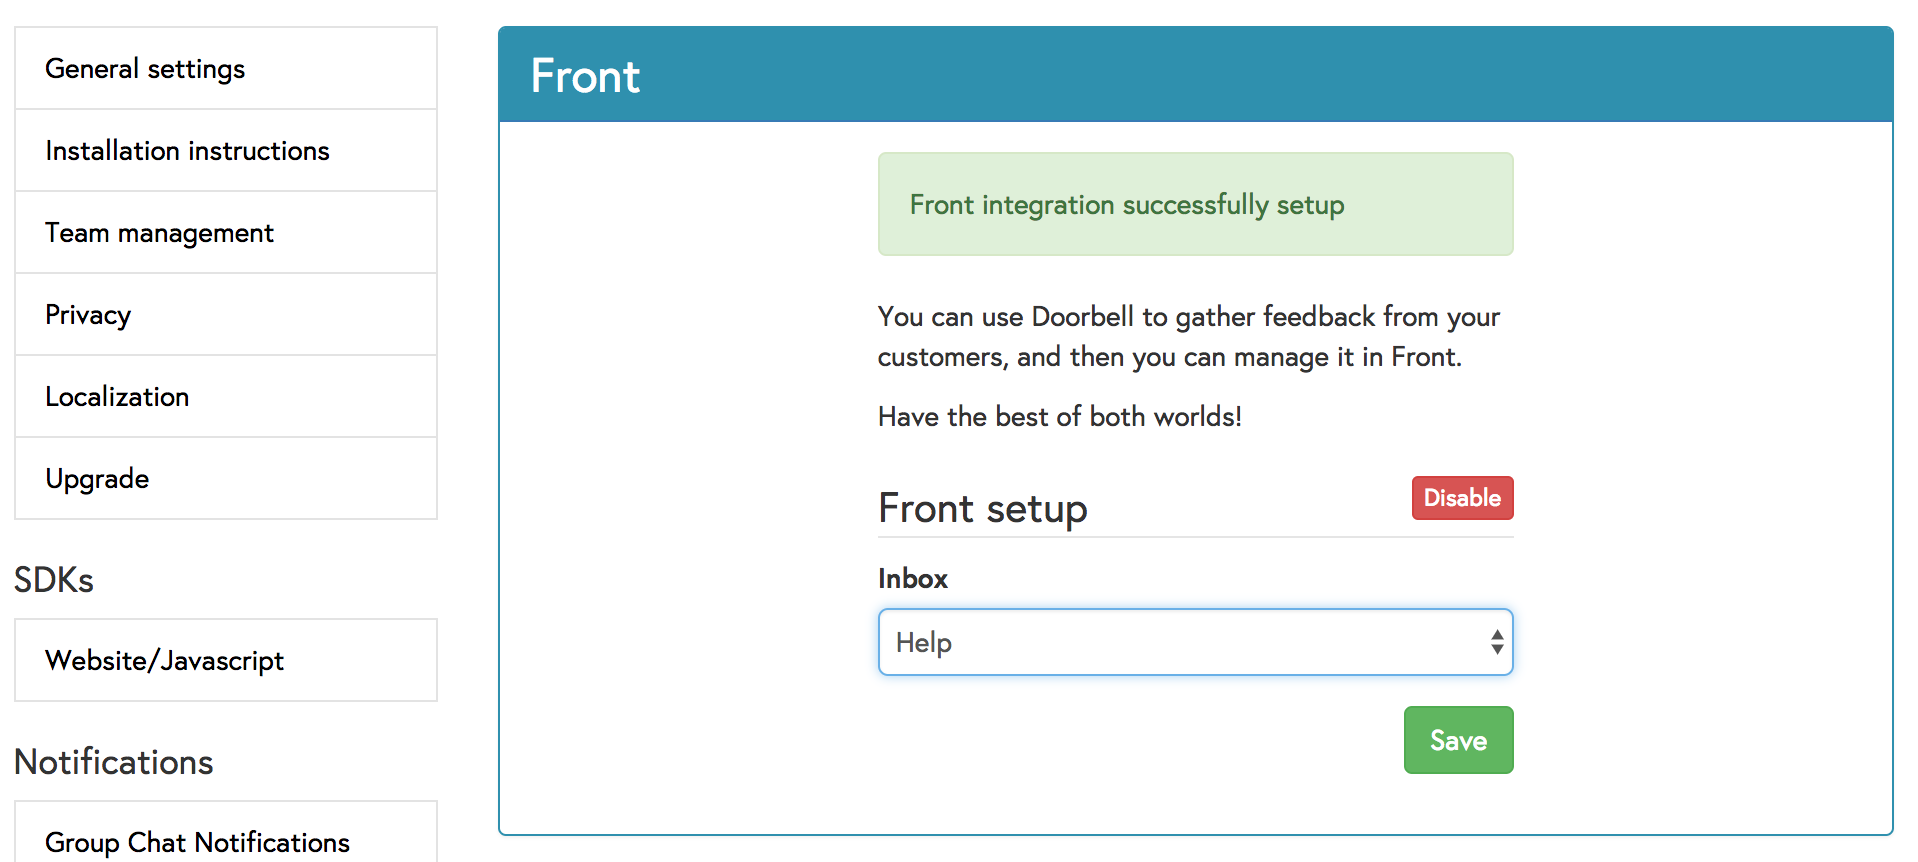Open Website/Javascript SDK page

(x=226, y=660)
